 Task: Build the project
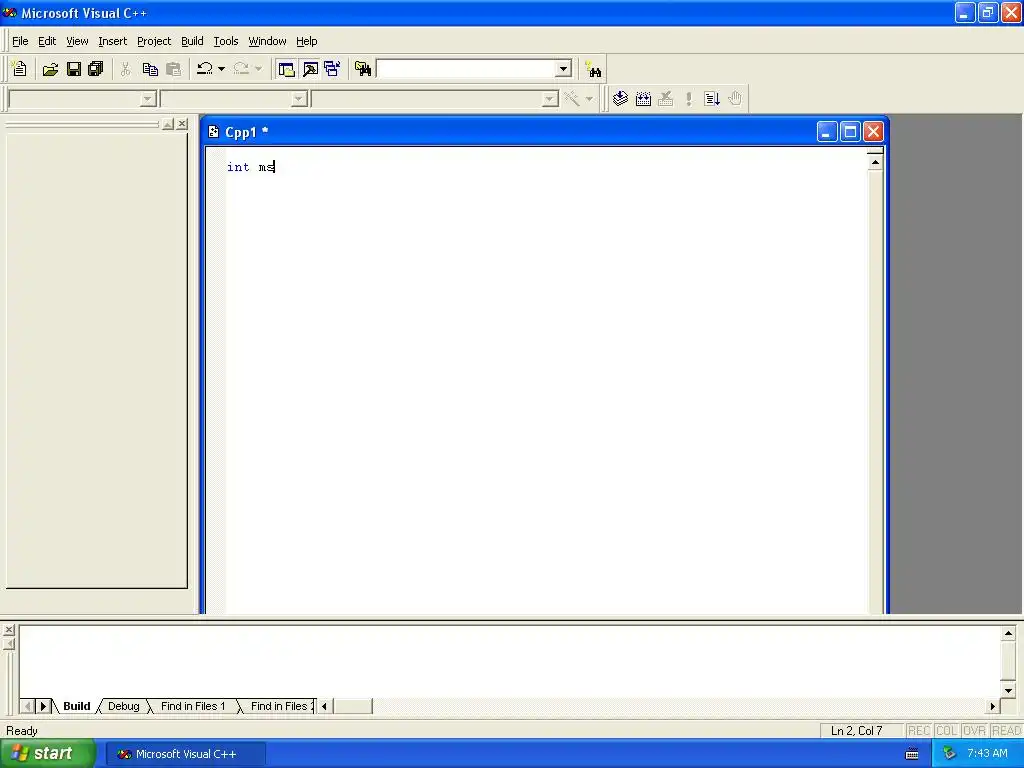(643, 99)
